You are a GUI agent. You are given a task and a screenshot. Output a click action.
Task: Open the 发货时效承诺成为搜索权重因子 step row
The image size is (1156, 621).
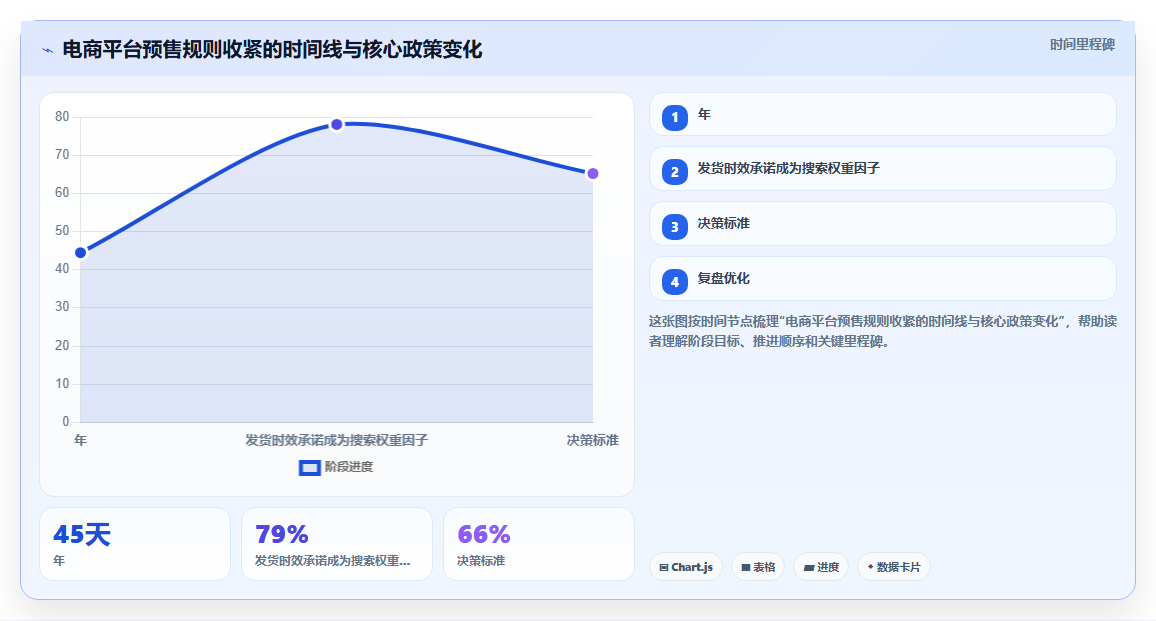tap(882, 169)
